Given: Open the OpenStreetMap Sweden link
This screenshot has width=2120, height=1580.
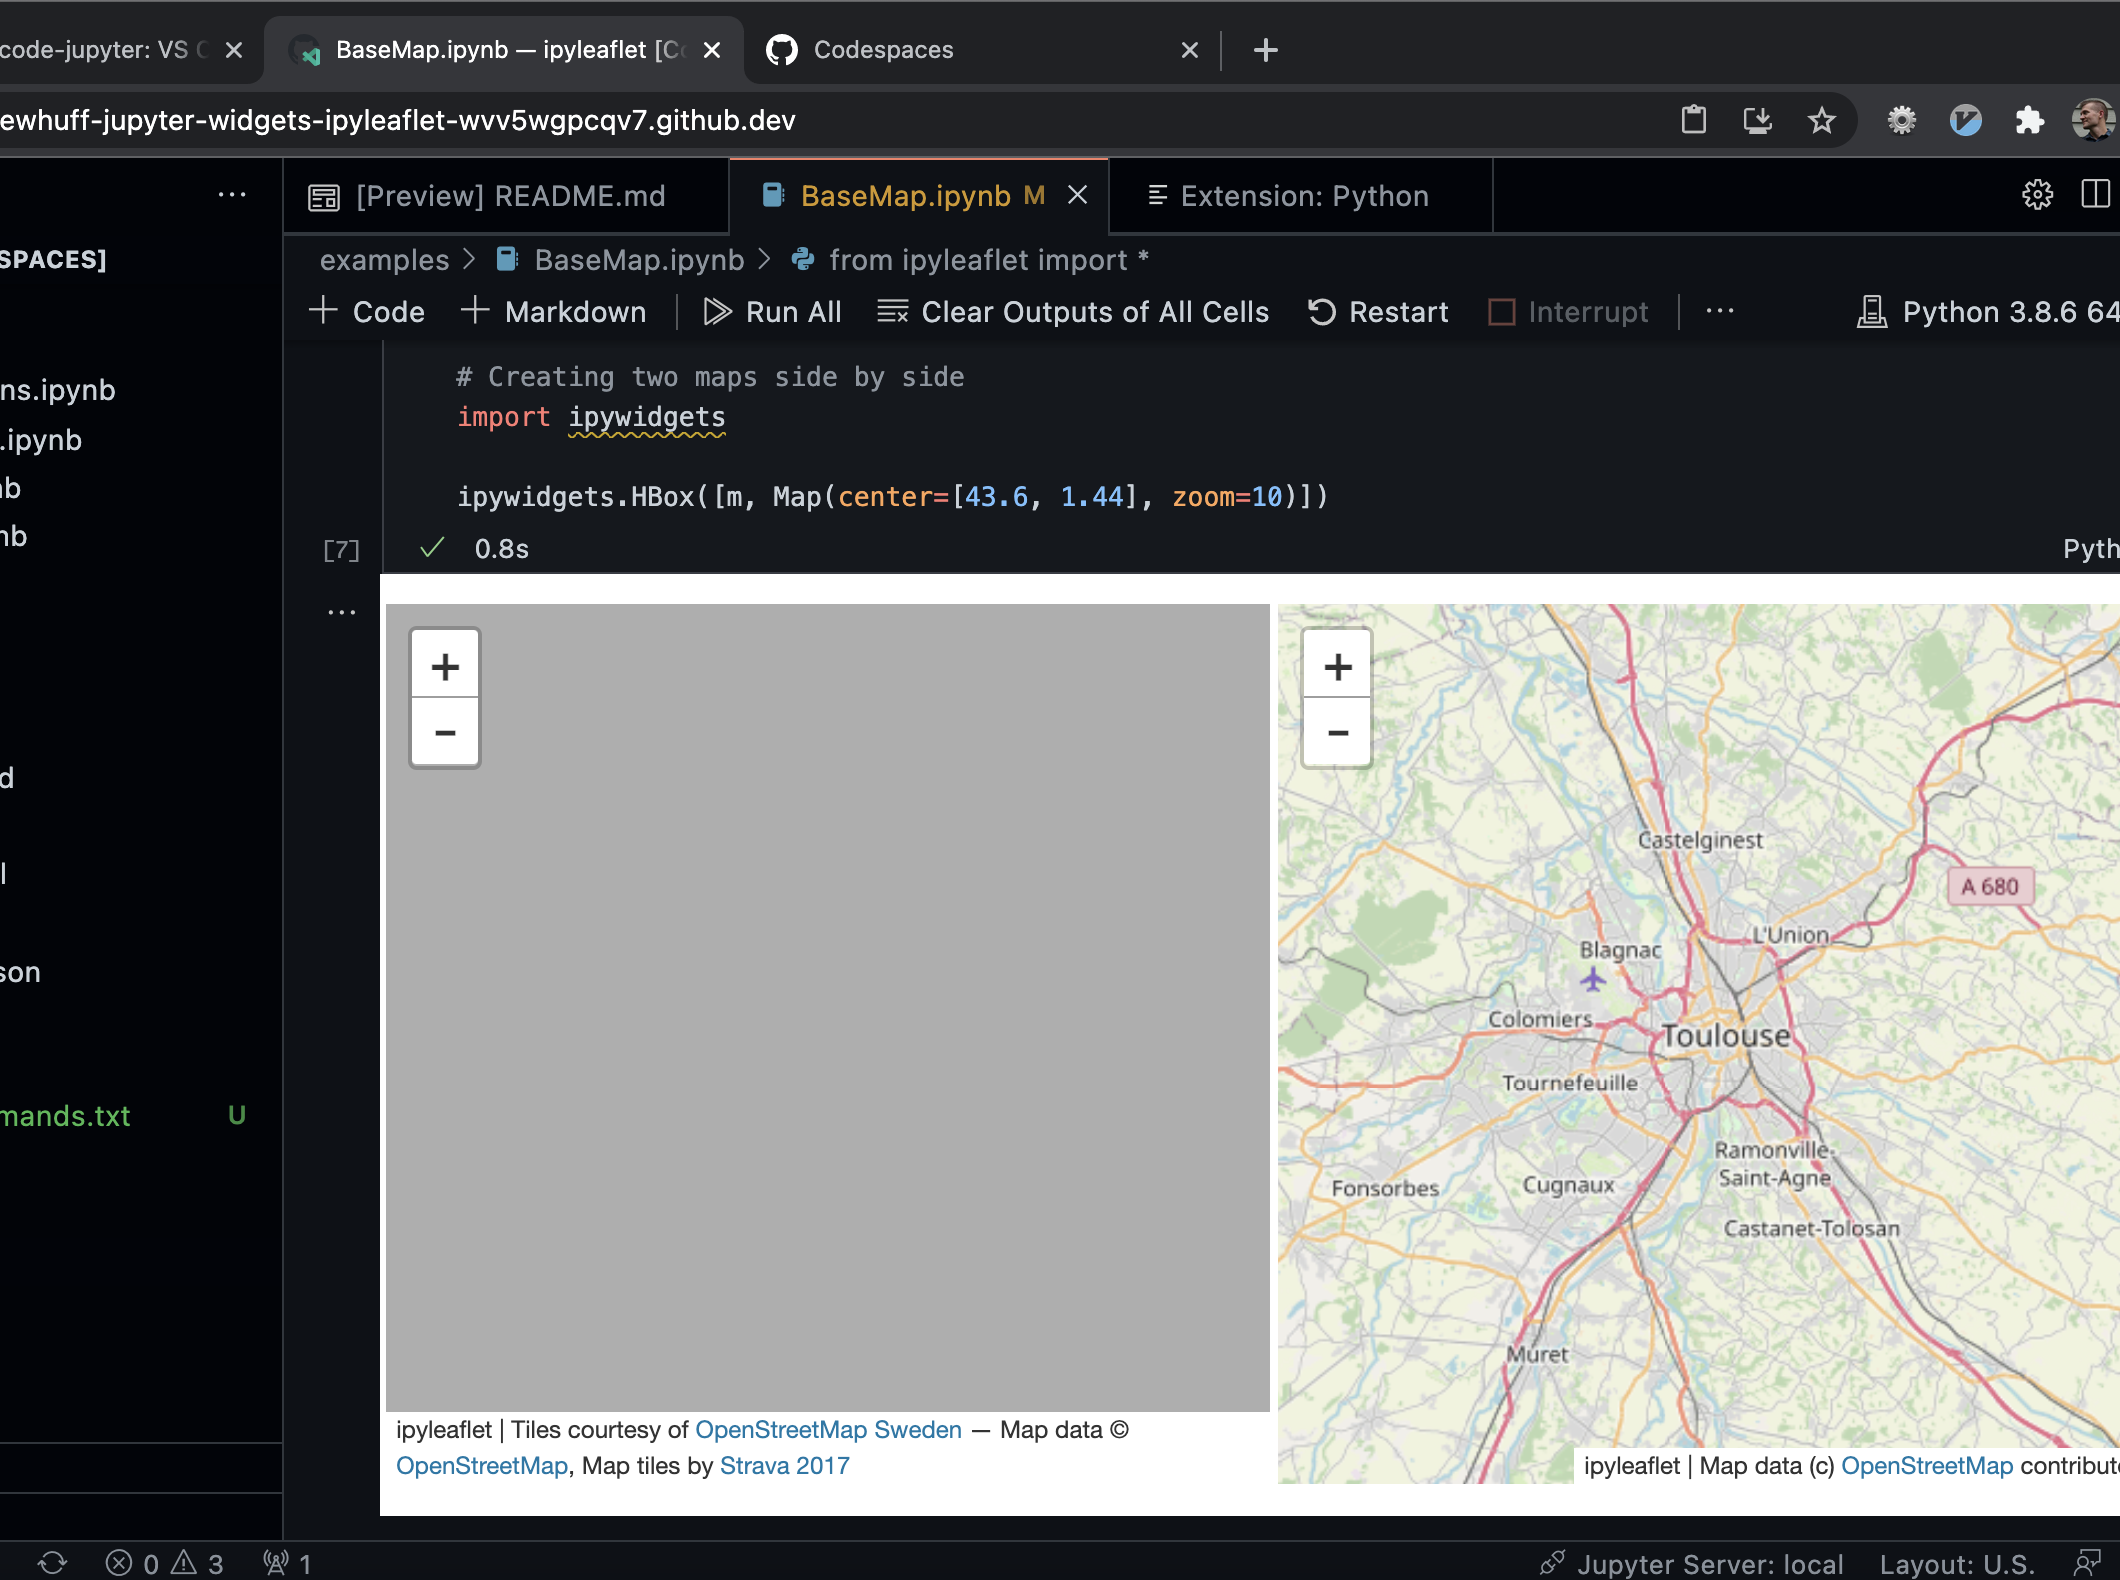Looking at the screenshot, I should (x=829, y=1430).
